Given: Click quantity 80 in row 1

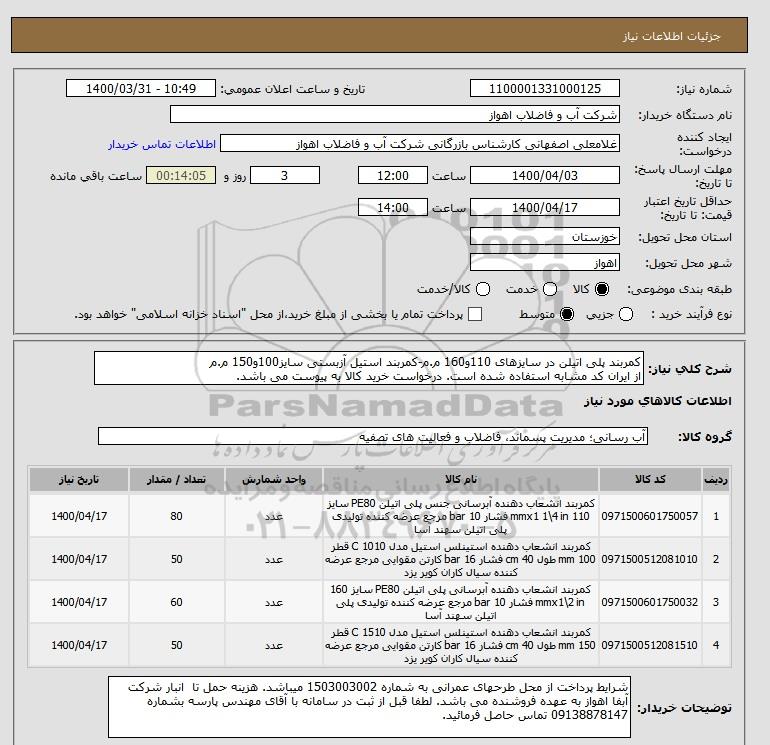Looking at the screenshot, I should click(x=177, y=516).
